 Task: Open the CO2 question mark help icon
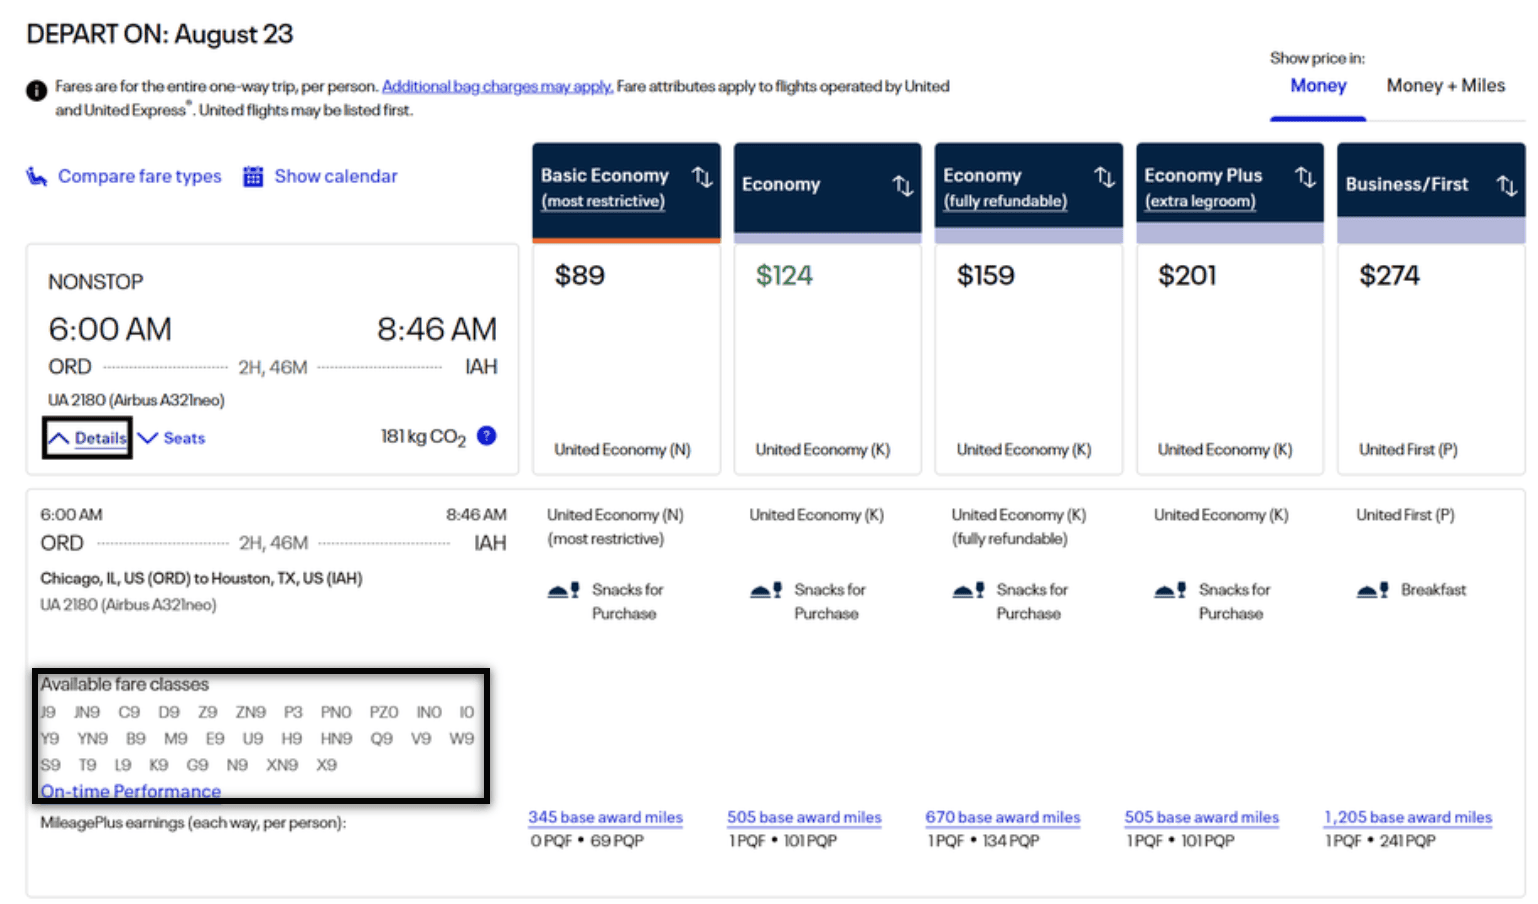[486, 435]
